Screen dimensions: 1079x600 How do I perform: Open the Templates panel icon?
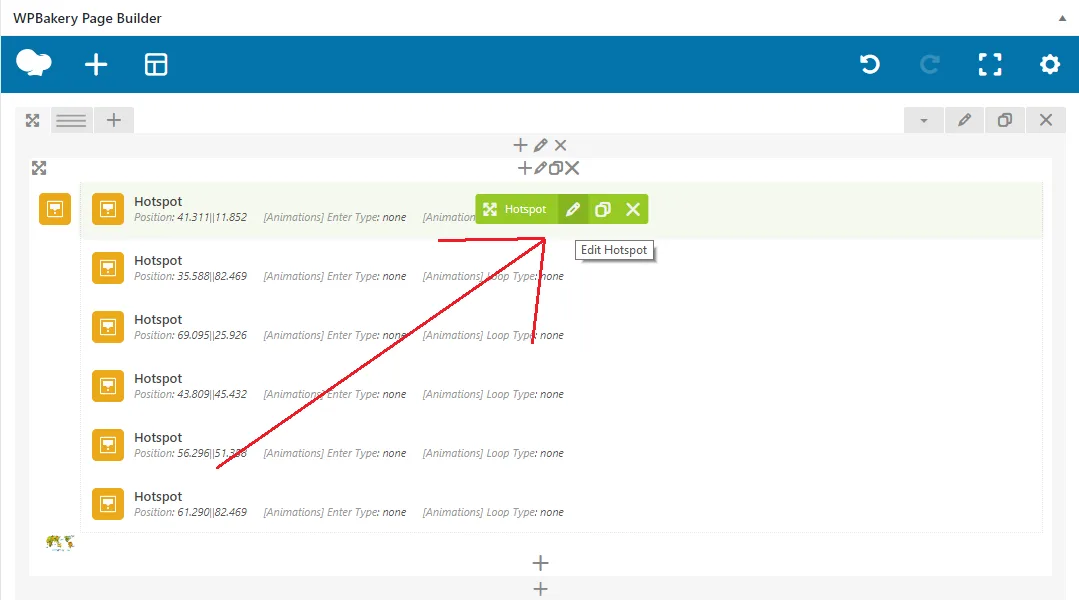pyautogui.click(x=156, y=65)
